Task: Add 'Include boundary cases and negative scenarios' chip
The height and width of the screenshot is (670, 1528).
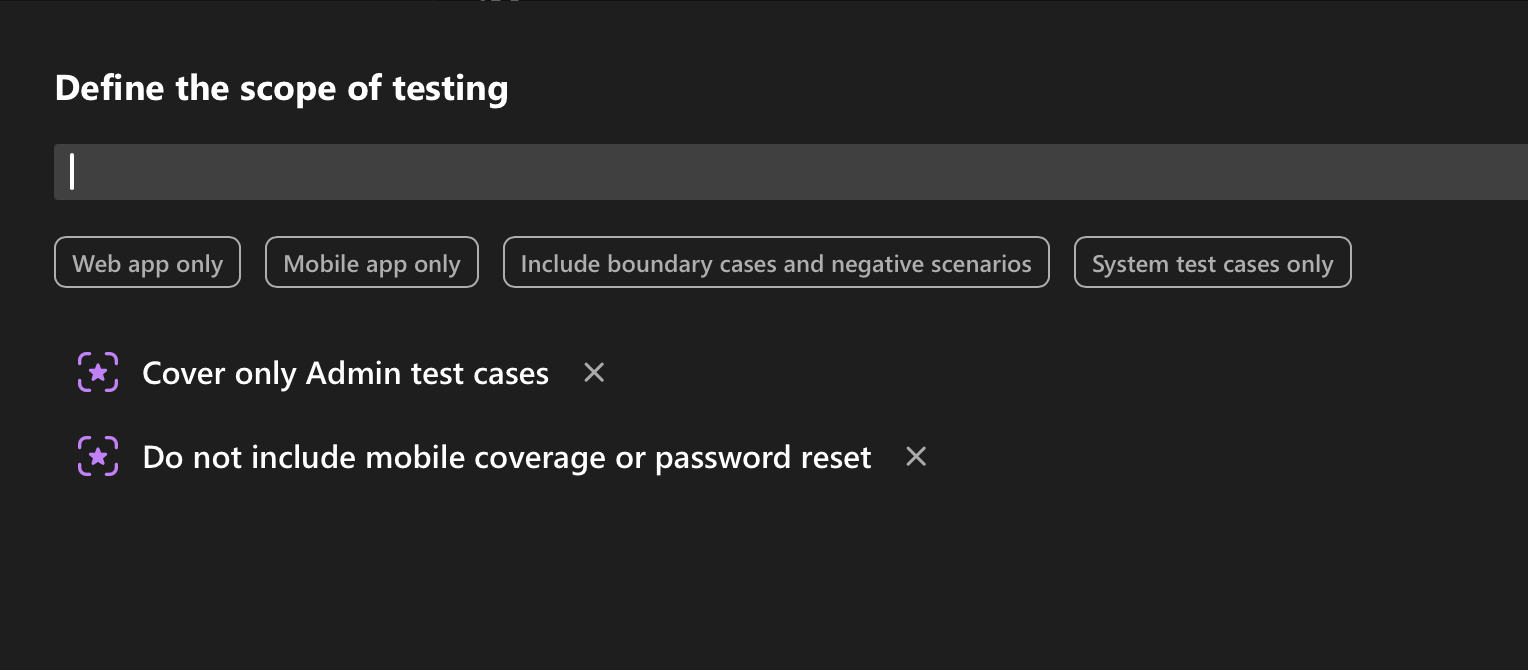Action: click(x=776, y=263)
